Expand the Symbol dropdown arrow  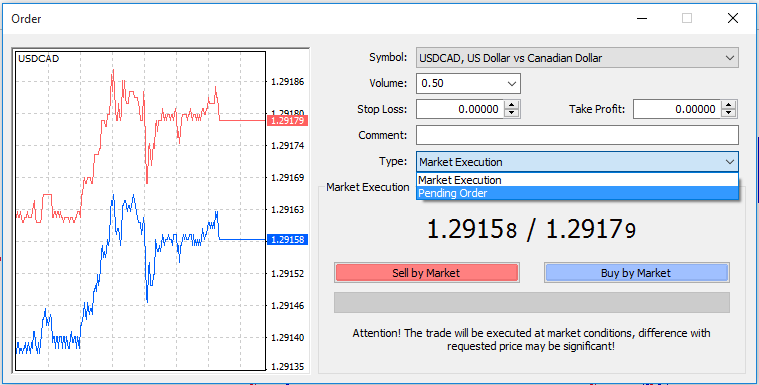coord(729,58)
